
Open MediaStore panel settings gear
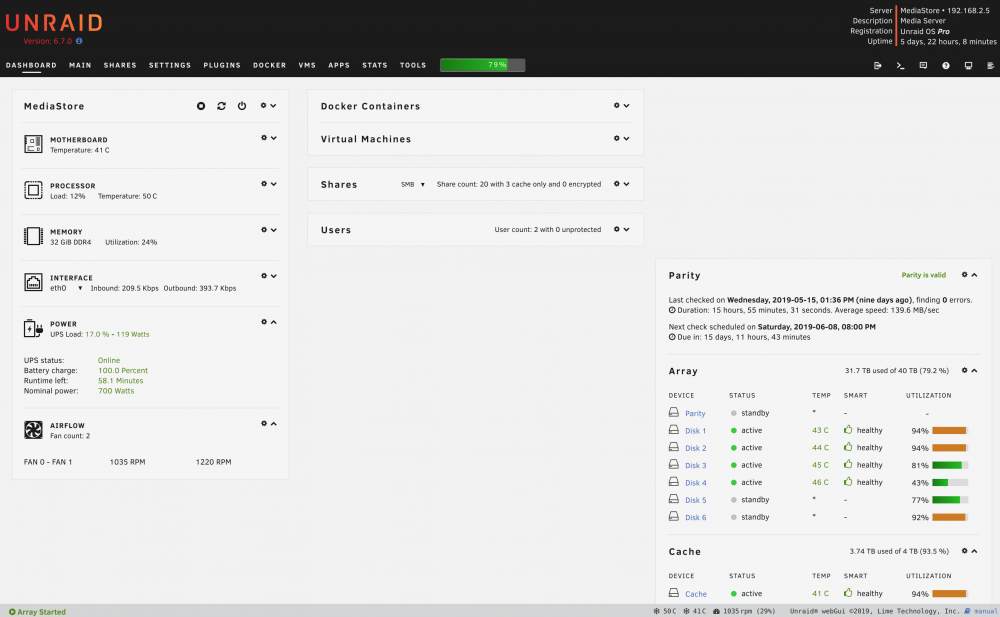(263, 105)
